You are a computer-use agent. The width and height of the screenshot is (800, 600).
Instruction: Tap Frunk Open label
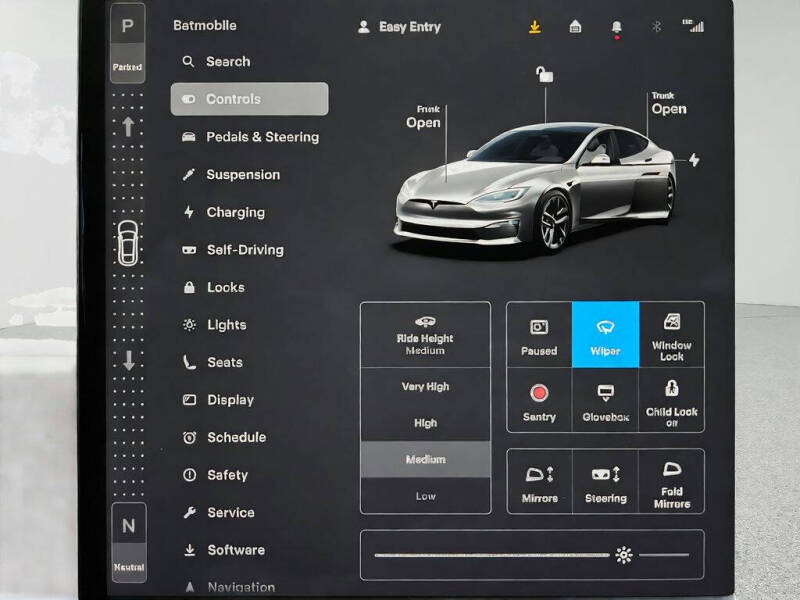pyautogui.click(x=423, y=117)
